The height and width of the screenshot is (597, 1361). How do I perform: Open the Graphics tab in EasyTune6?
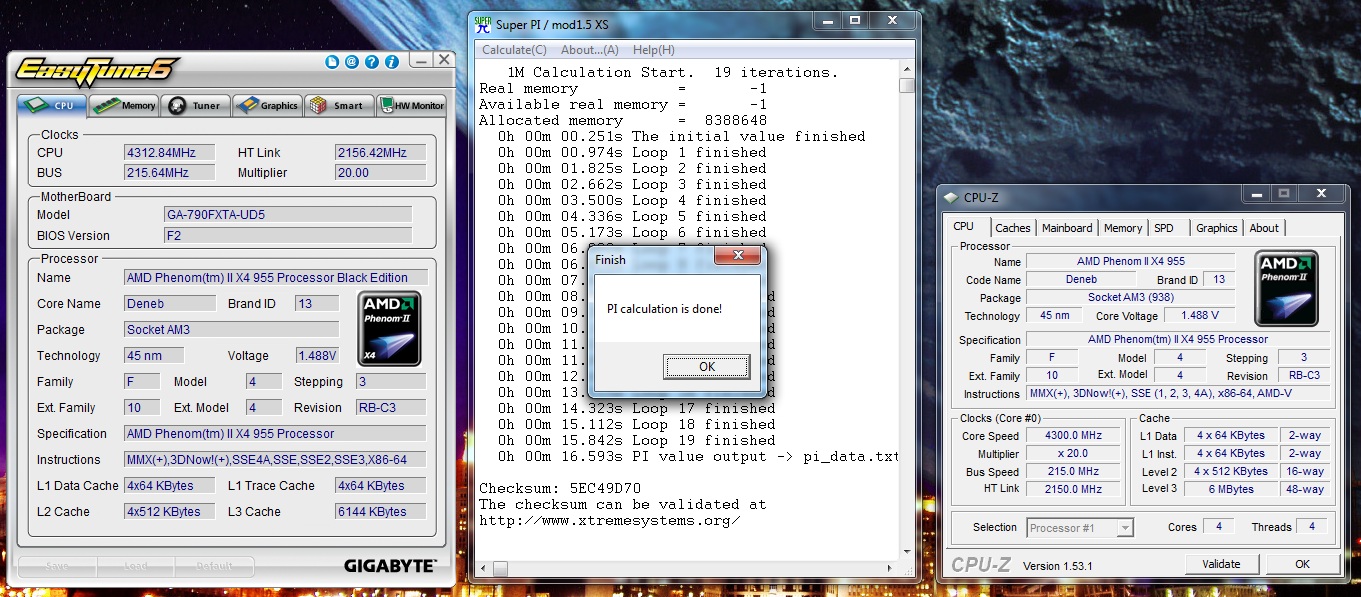(x=268, y=105)
